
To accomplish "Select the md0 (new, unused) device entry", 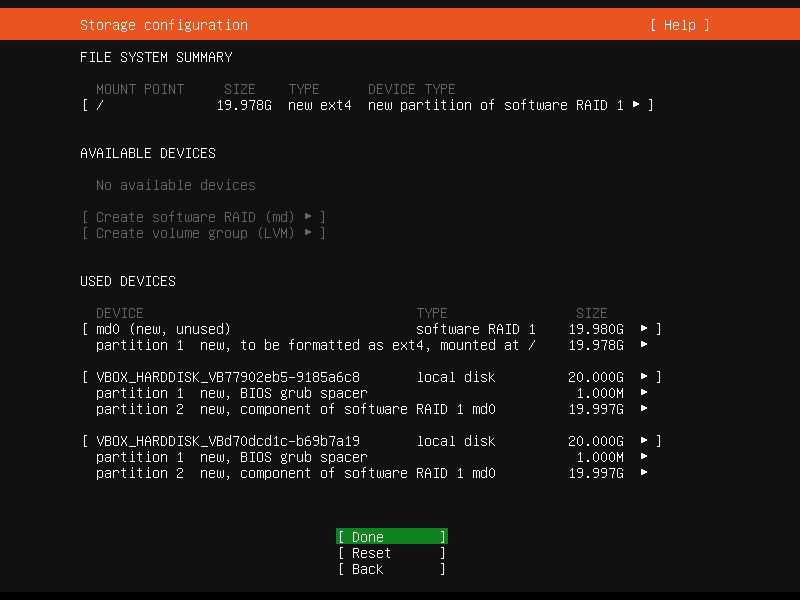I will click(163, 329).
